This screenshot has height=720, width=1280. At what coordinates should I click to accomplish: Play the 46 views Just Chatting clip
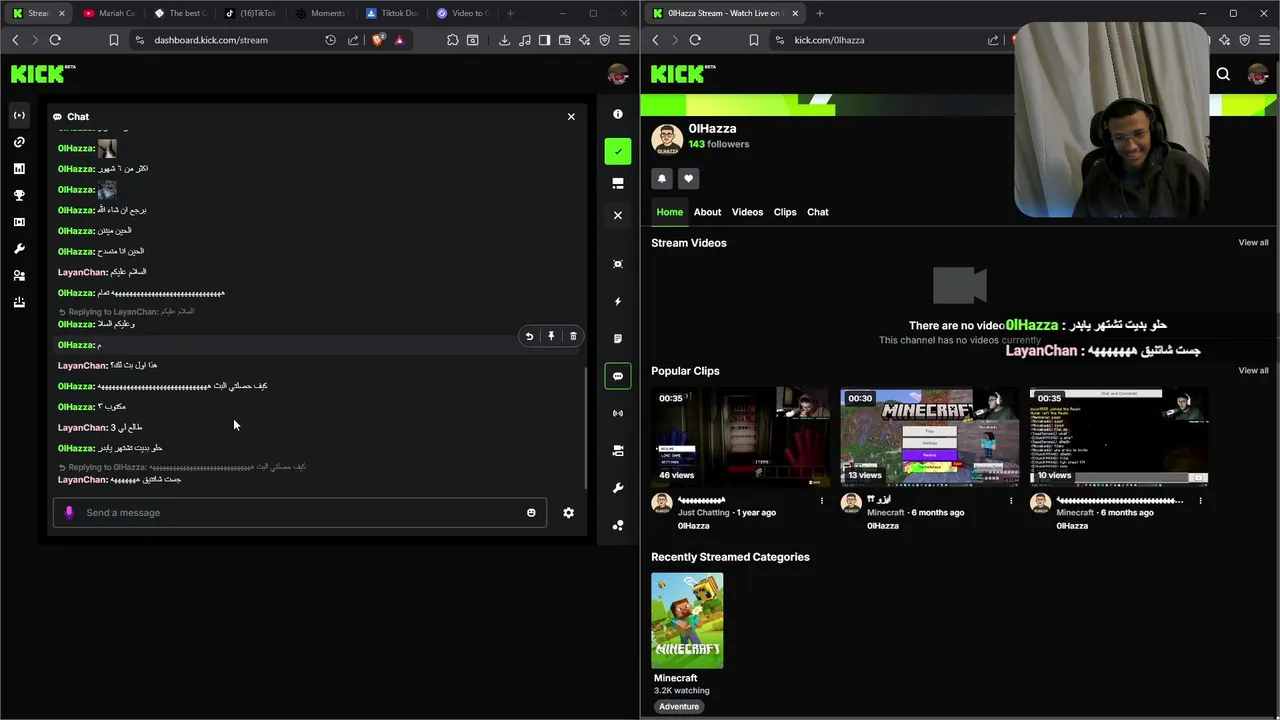tap(740, 437)
